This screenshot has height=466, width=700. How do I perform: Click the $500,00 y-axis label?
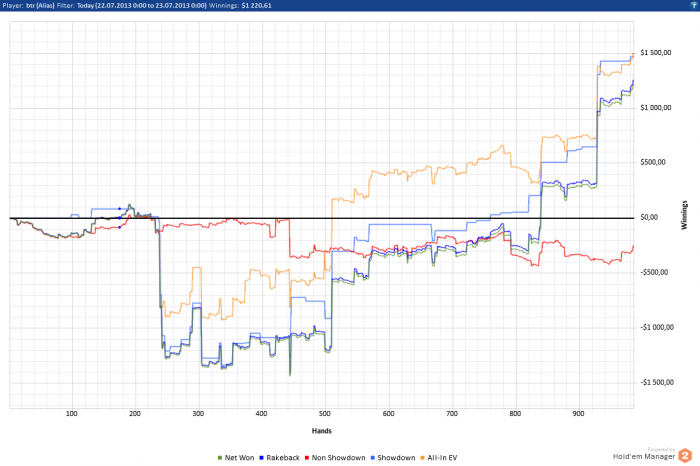(653, 162)
